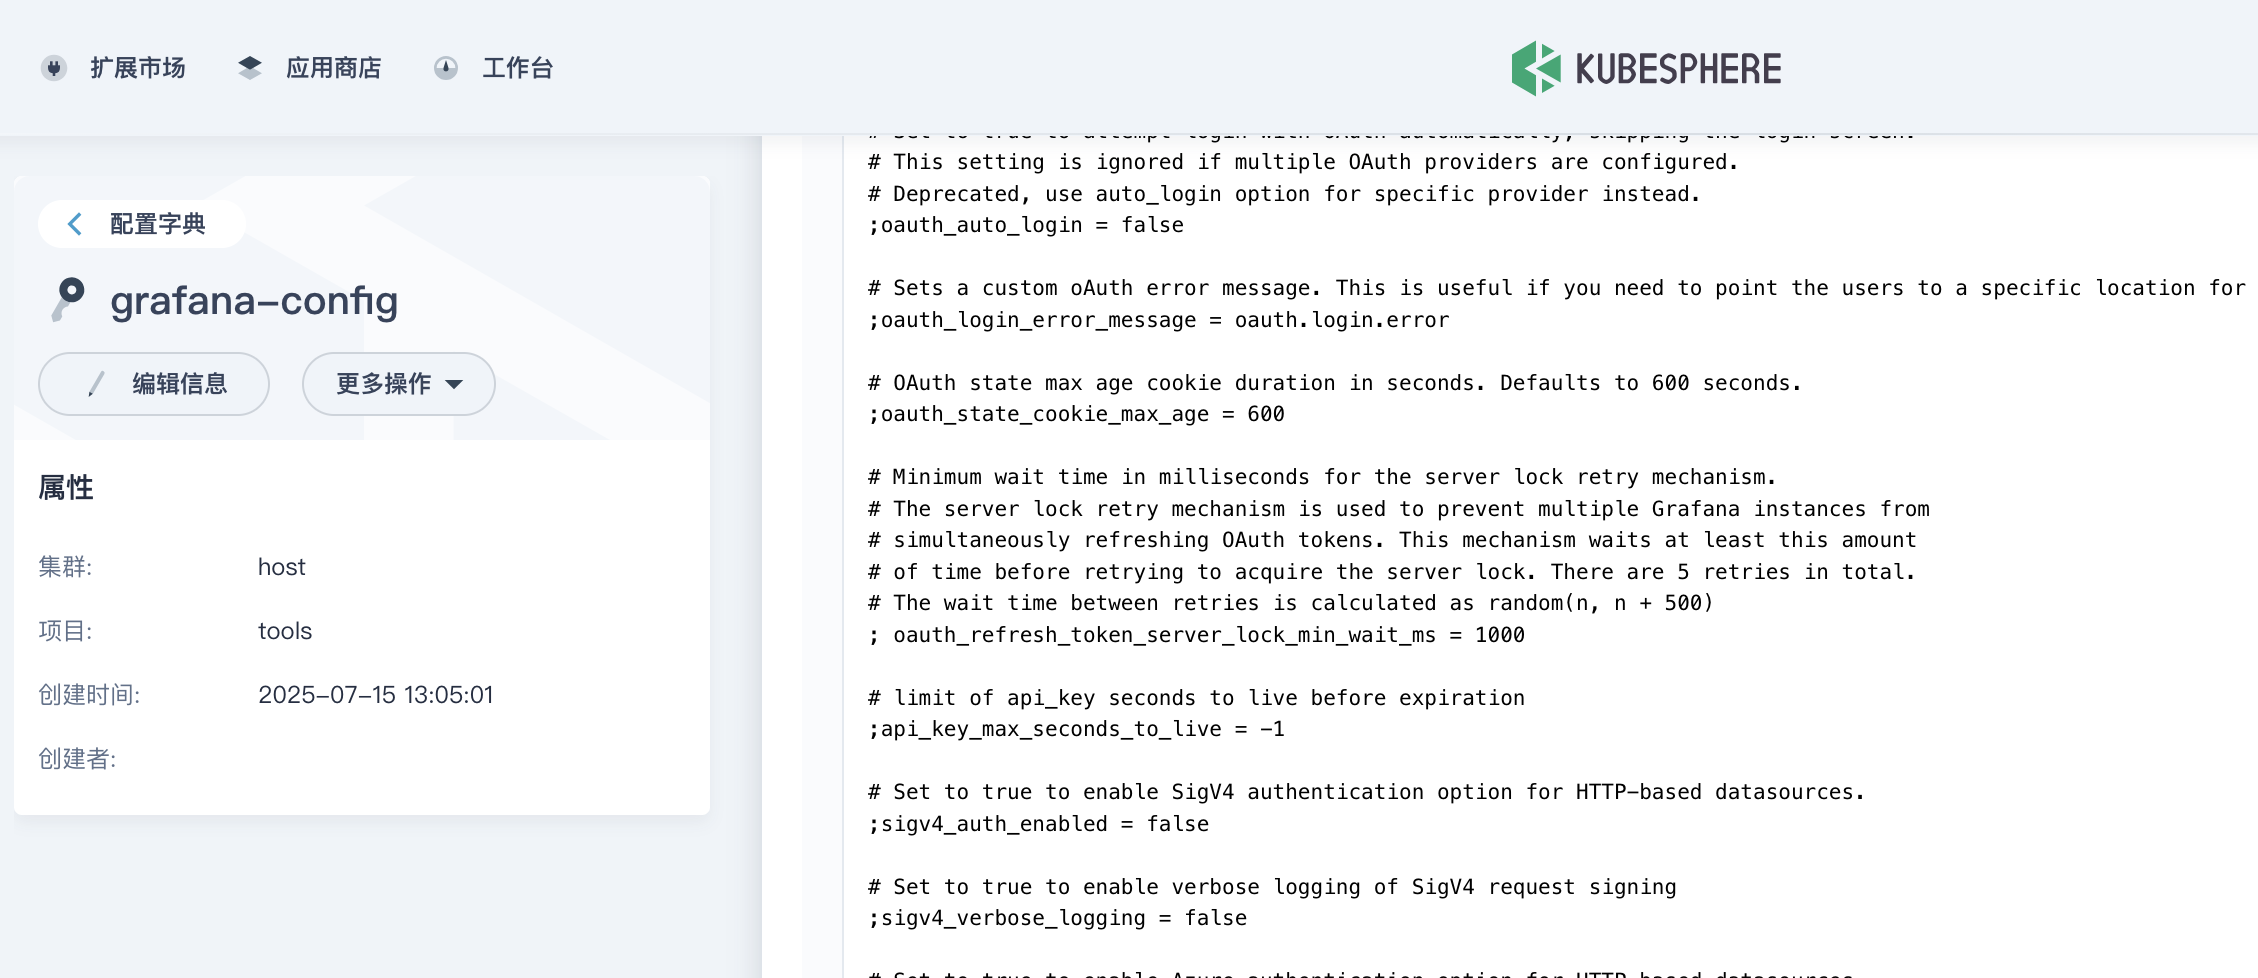
Task: Click the tools project value
Action: (x=284, y=631)
